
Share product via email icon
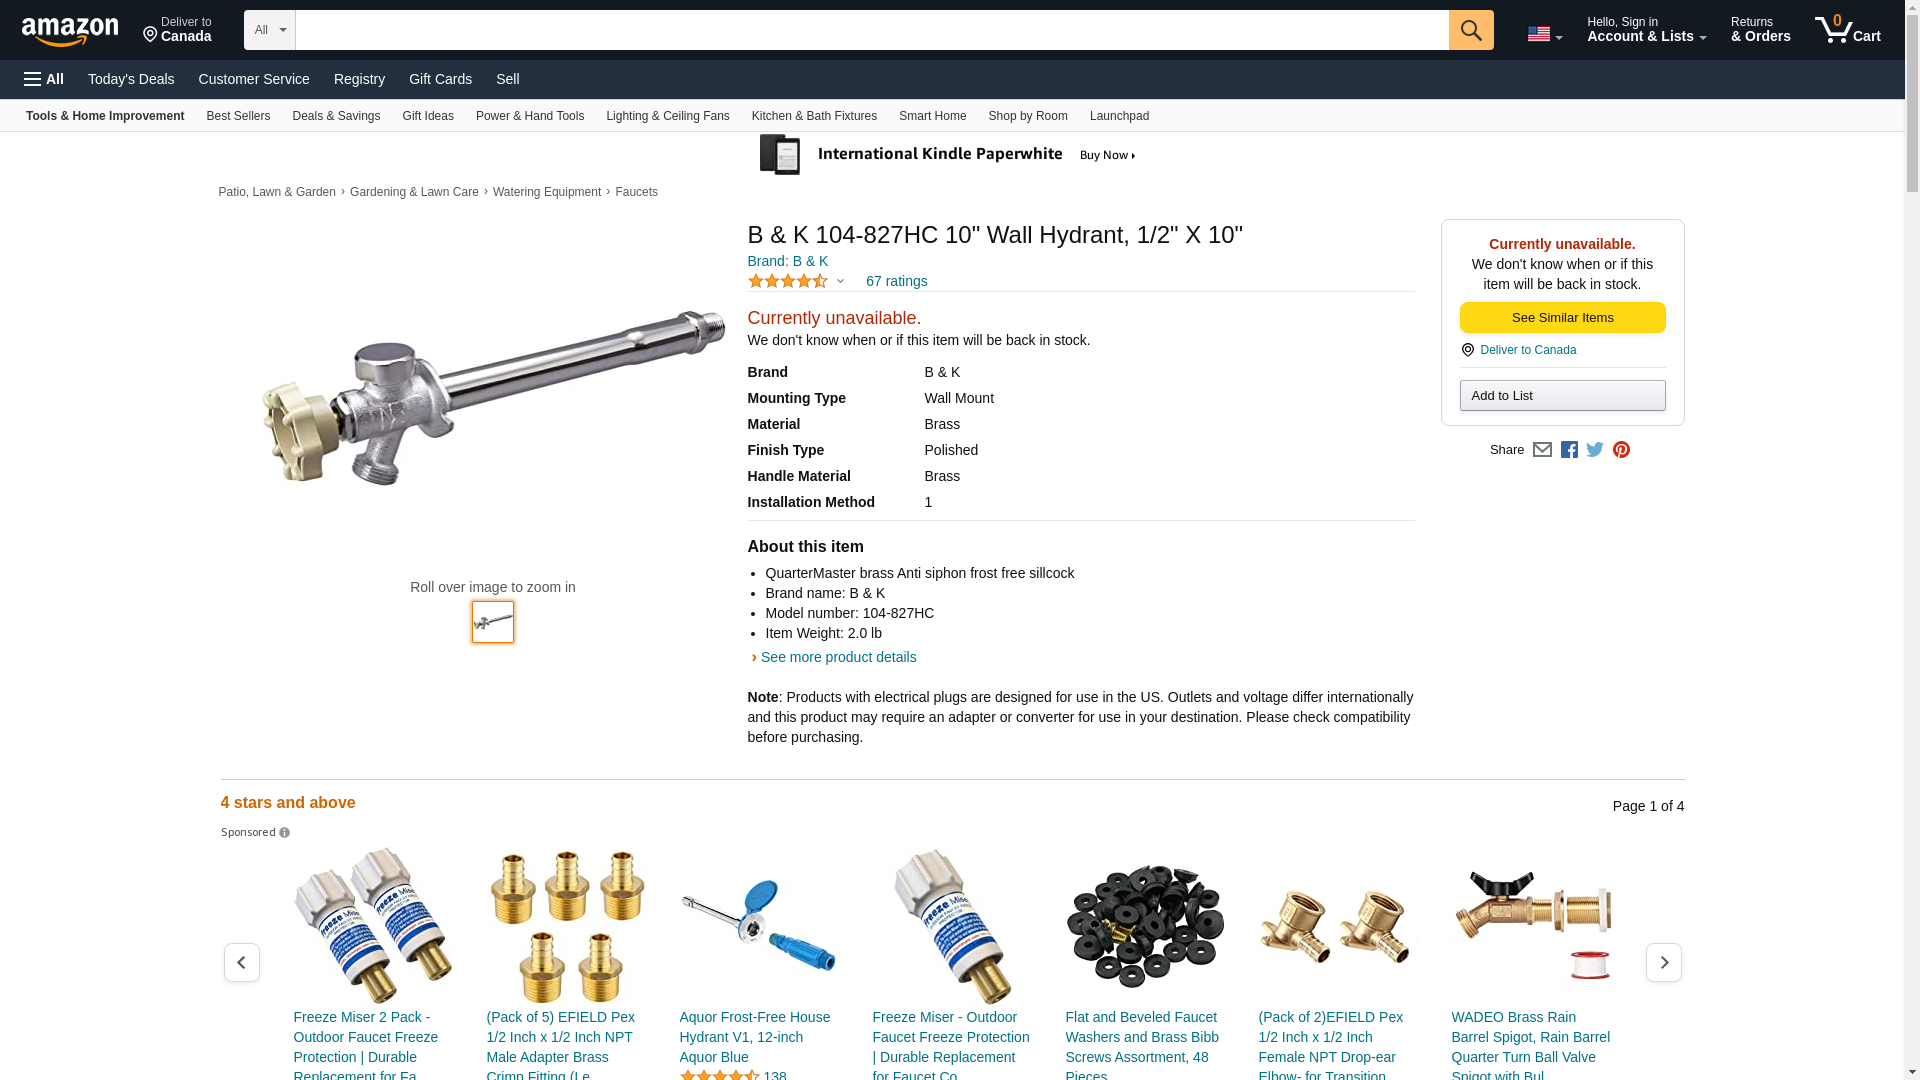pyautogui.click(x=1542, y=450)
